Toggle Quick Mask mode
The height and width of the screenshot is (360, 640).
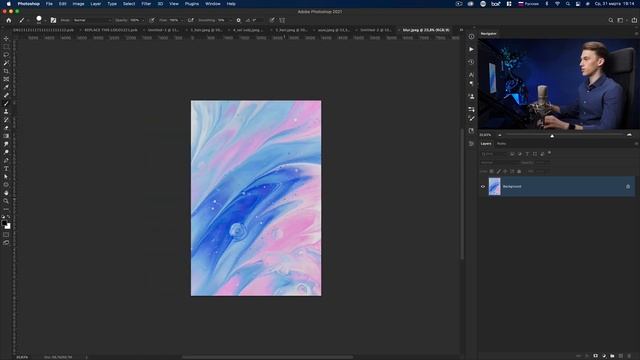[6, 235]
